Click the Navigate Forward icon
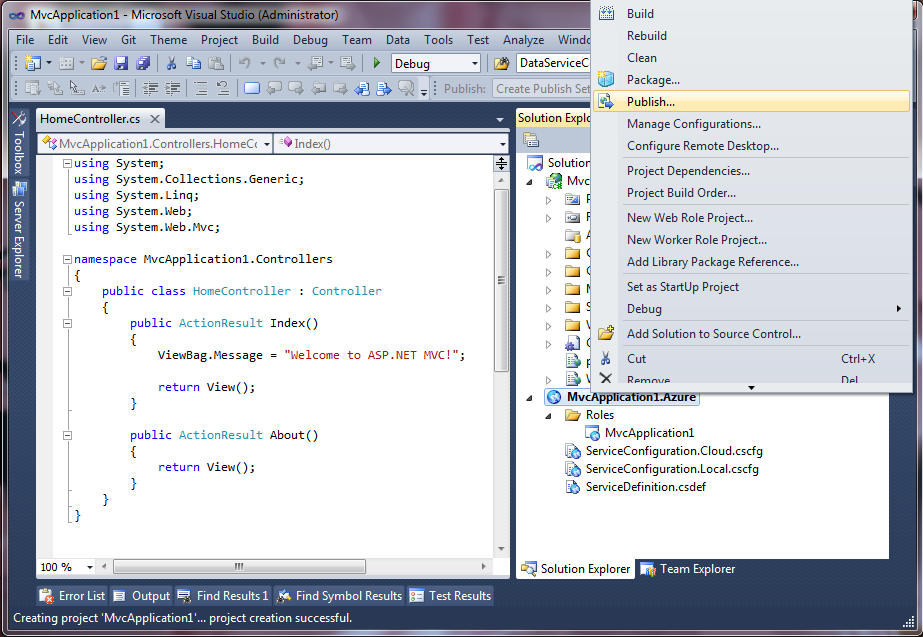Screen dimensions: 923x637 coord(348,63)
